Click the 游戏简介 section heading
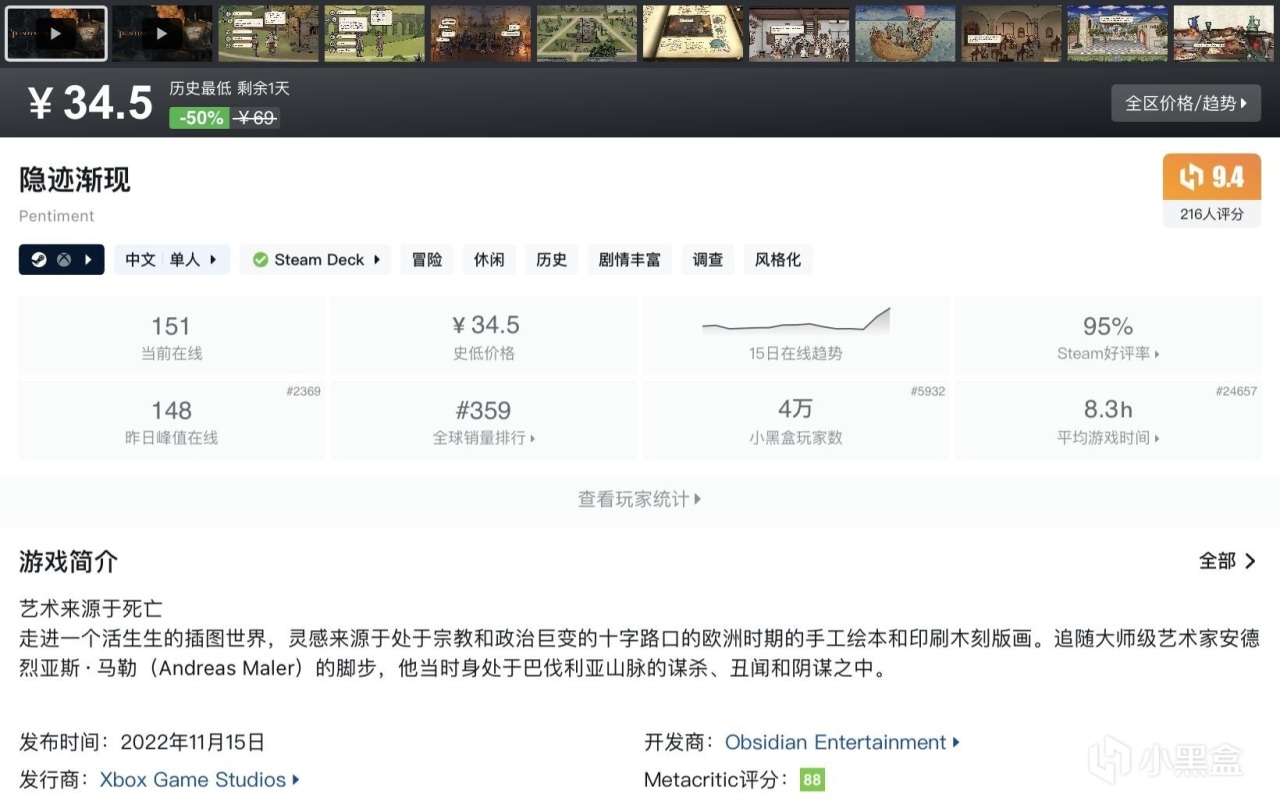Screen dimensions: 1280x805 point(68,562)
